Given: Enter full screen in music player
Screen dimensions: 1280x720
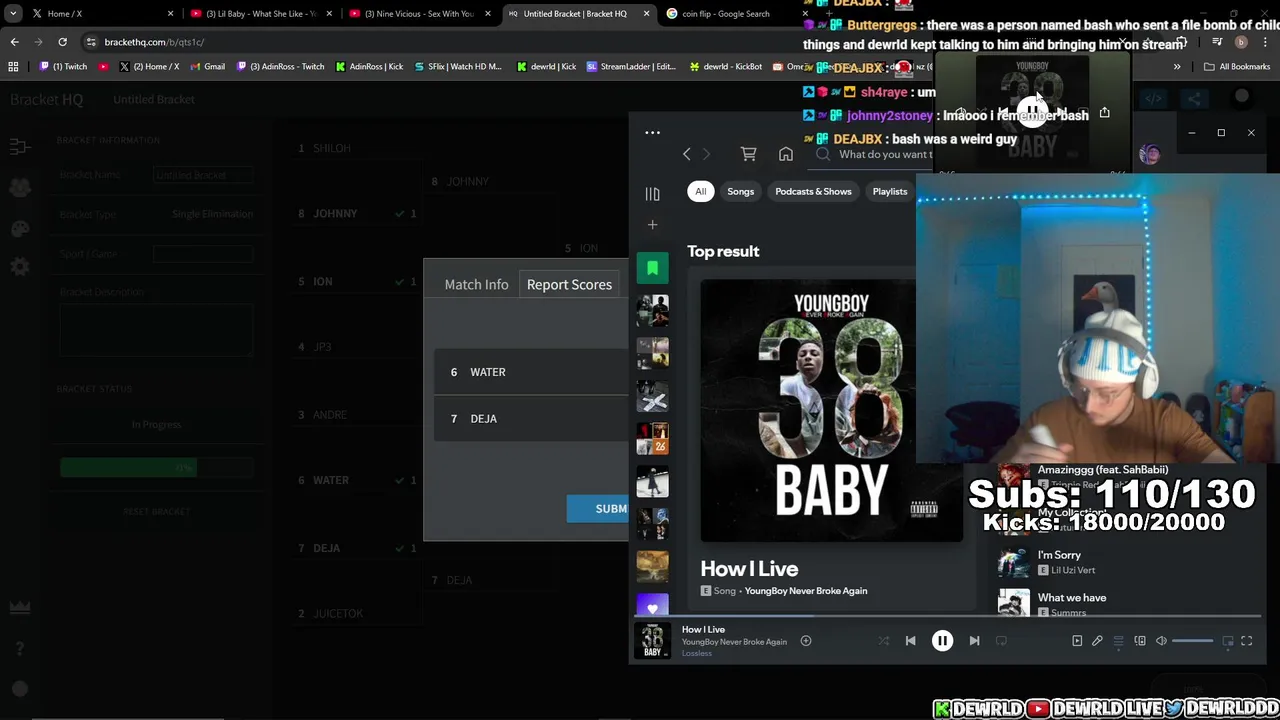Looking at the screenshot, I should coord(1247,641).
